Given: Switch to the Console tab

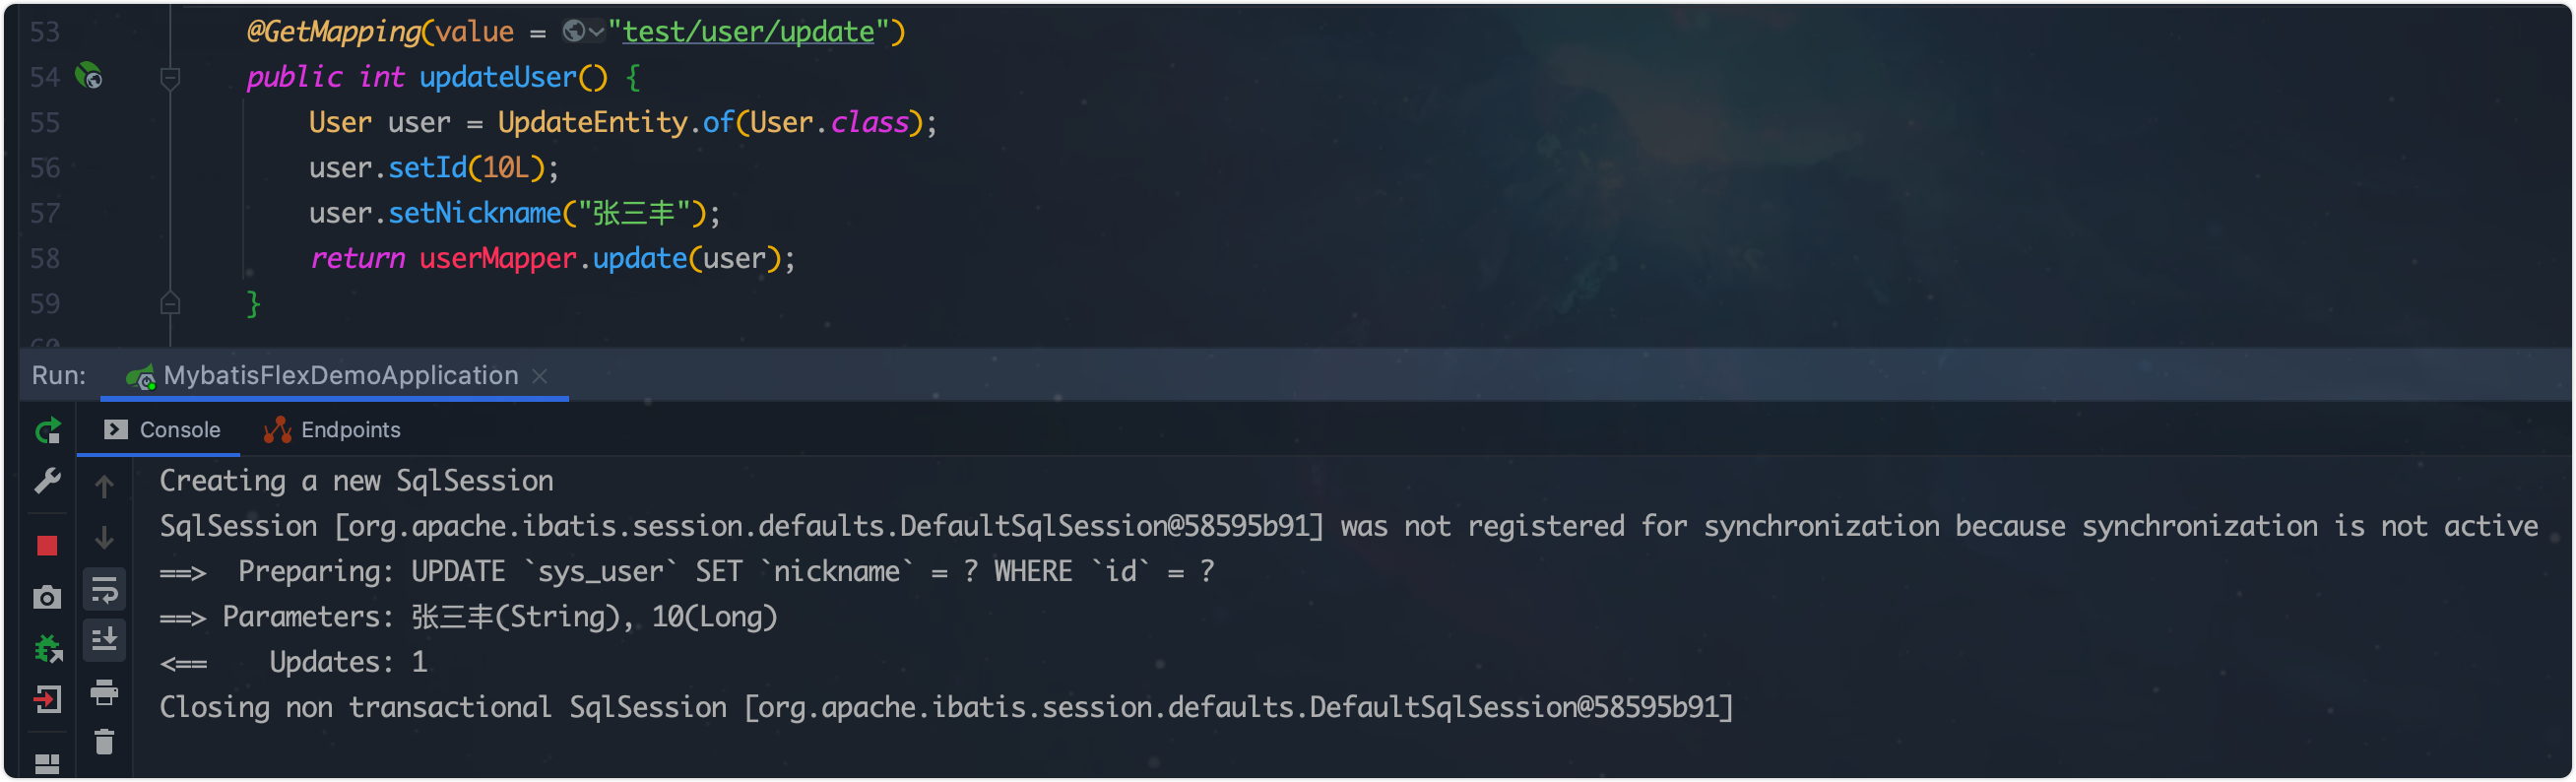Looking at the screenshot, I should 163,430.
